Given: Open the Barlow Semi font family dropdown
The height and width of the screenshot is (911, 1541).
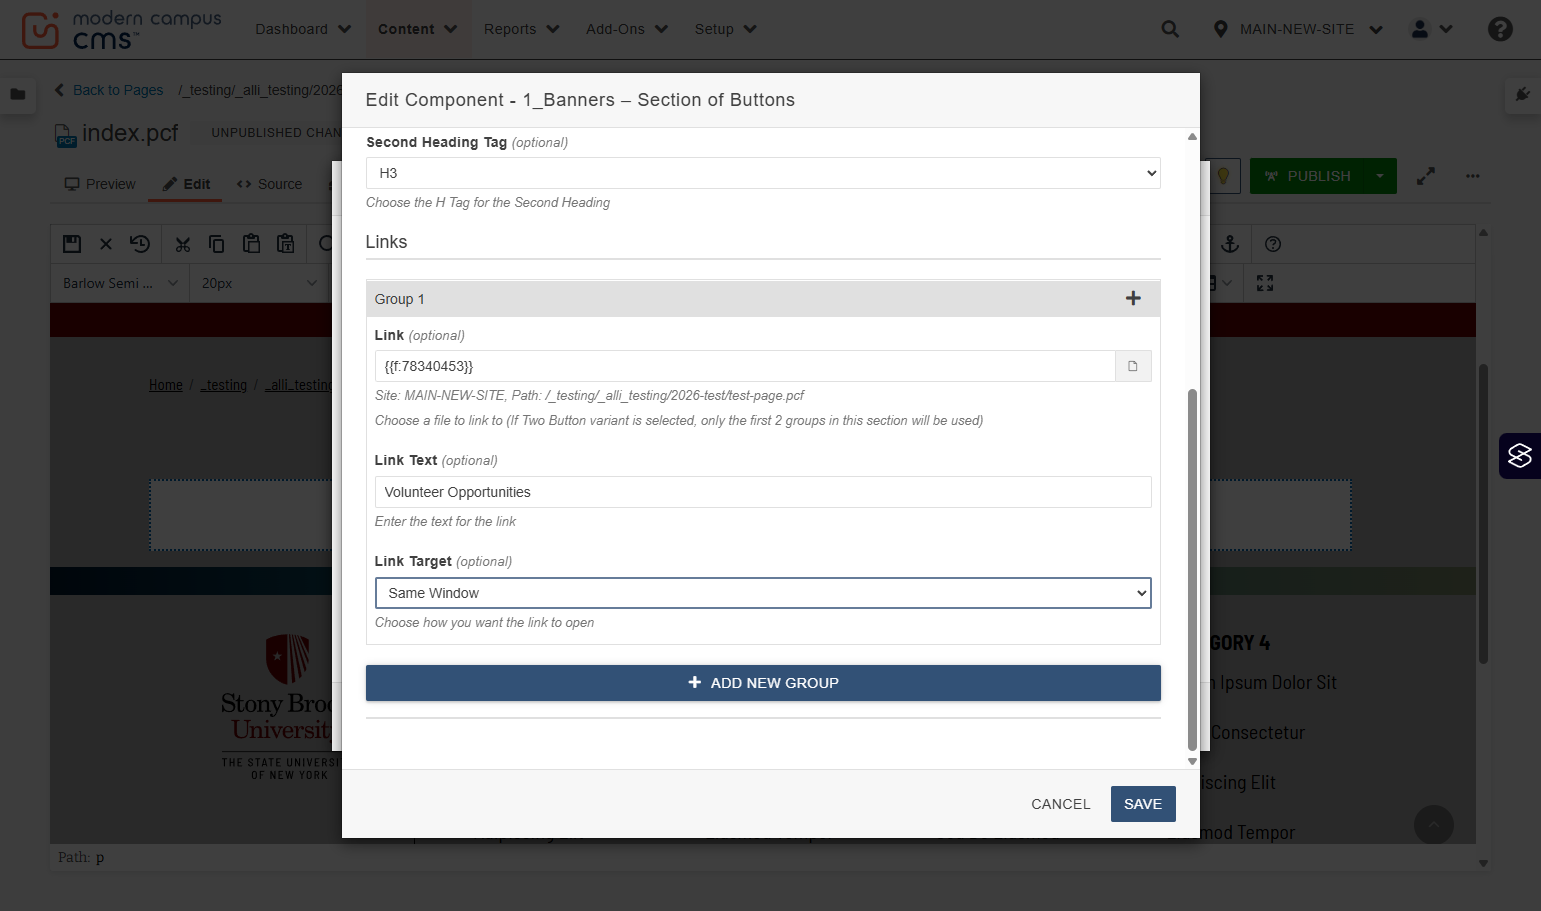Looking at the screenshot, I should pos(120,283).
